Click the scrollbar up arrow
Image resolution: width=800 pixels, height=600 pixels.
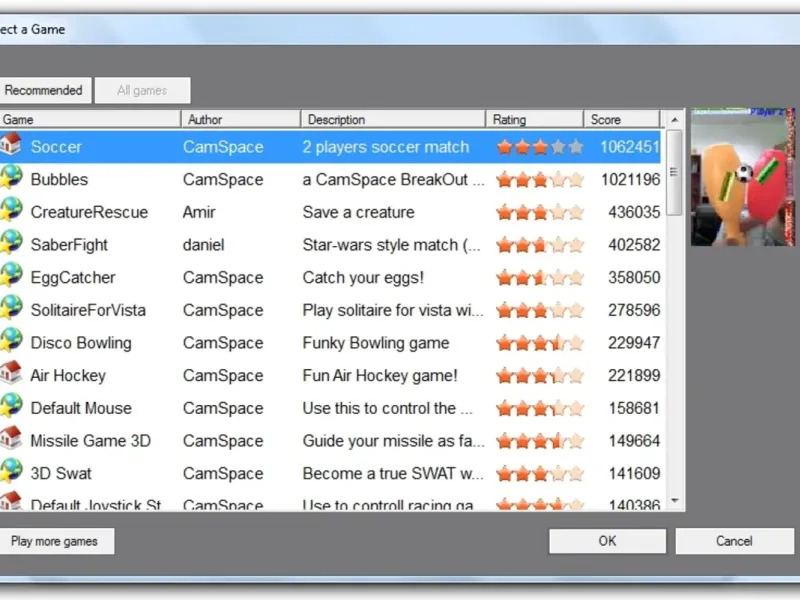pyautogui.click(x=674, y=120)
